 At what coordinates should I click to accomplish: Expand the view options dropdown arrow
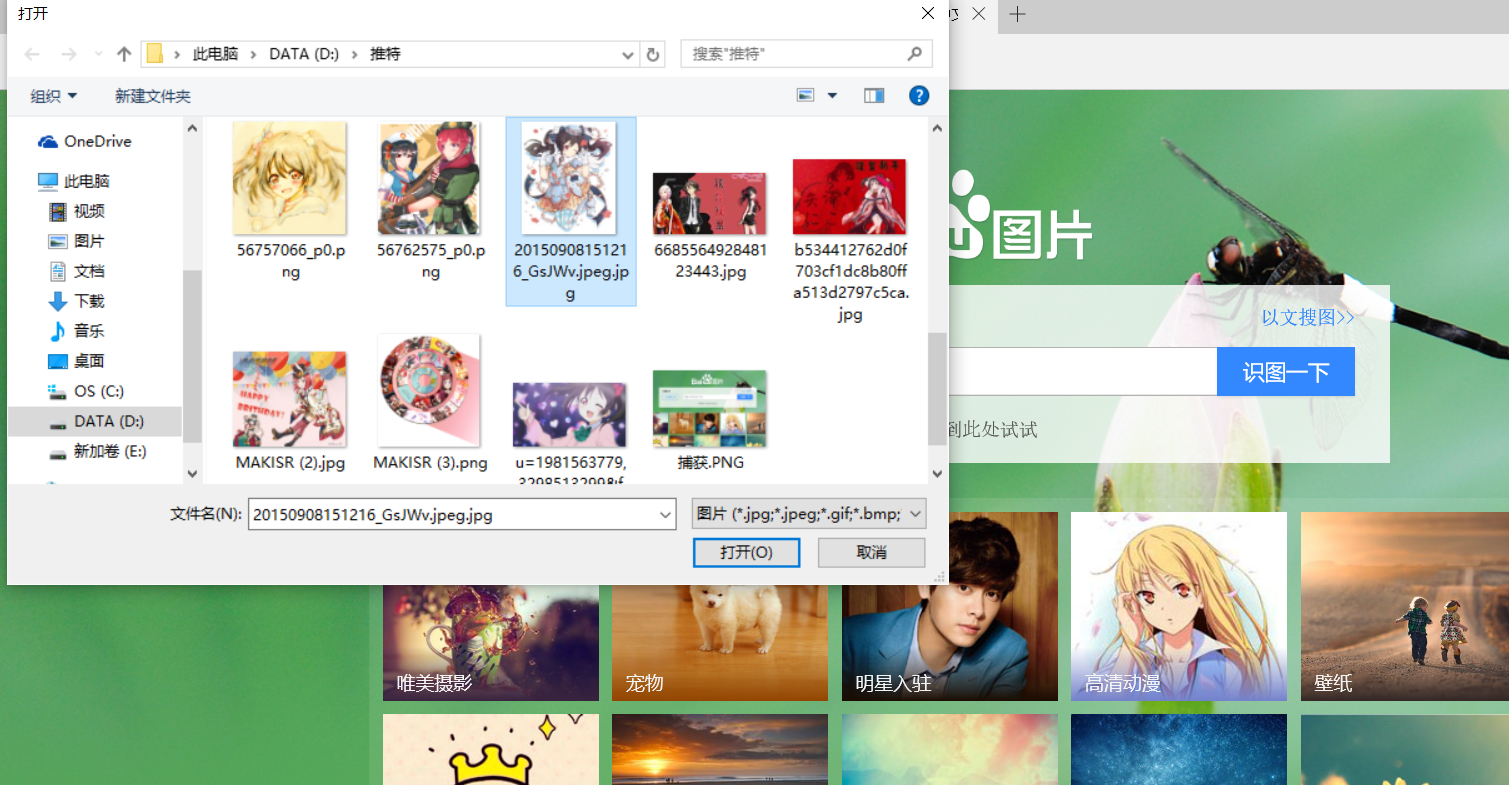point(832,95)
